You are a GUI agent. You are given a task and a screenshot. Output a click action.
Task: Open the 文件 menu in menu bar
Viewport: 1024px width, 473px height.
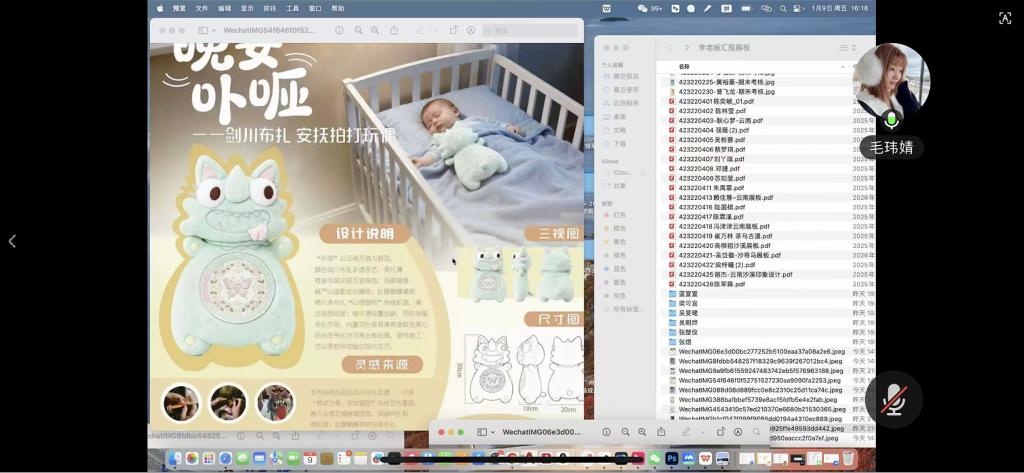201,8
